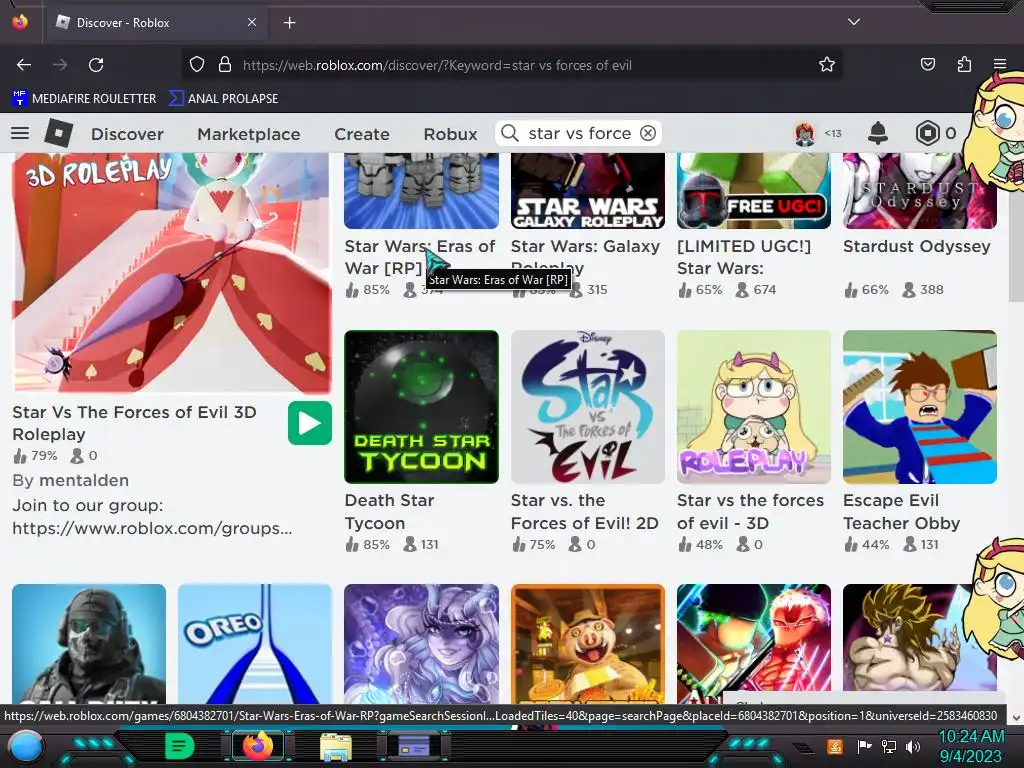Open Star vs the forces of evil - 3D thumbnail

[x=754, y=407]
